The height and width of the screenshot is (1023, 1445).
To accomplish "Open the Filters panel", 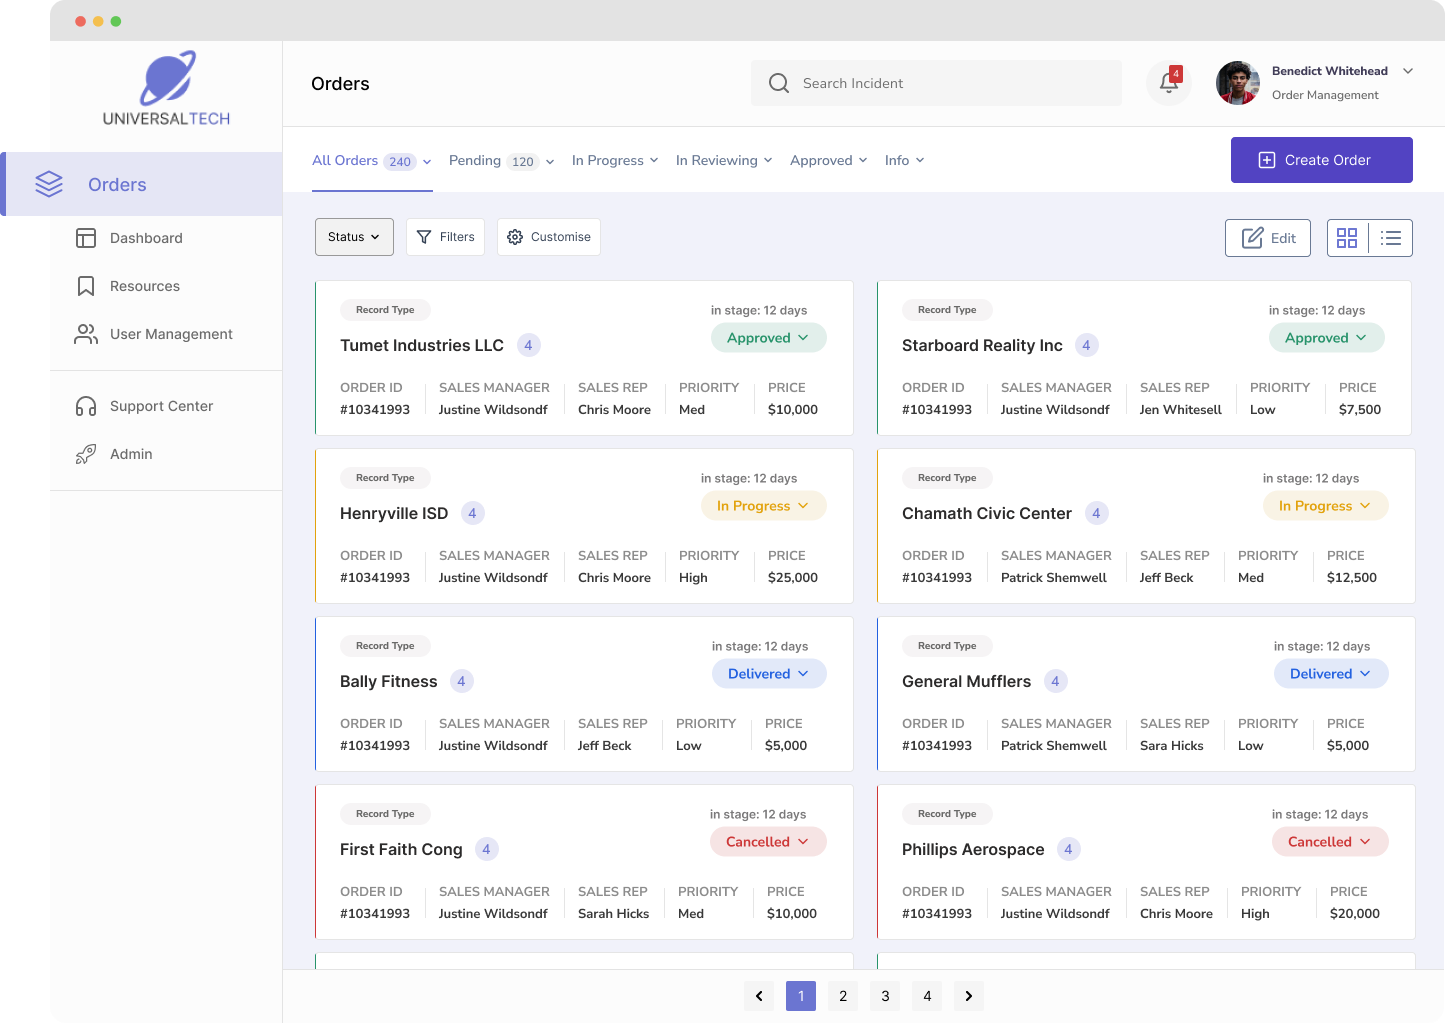I will click(x=445, y=237).
